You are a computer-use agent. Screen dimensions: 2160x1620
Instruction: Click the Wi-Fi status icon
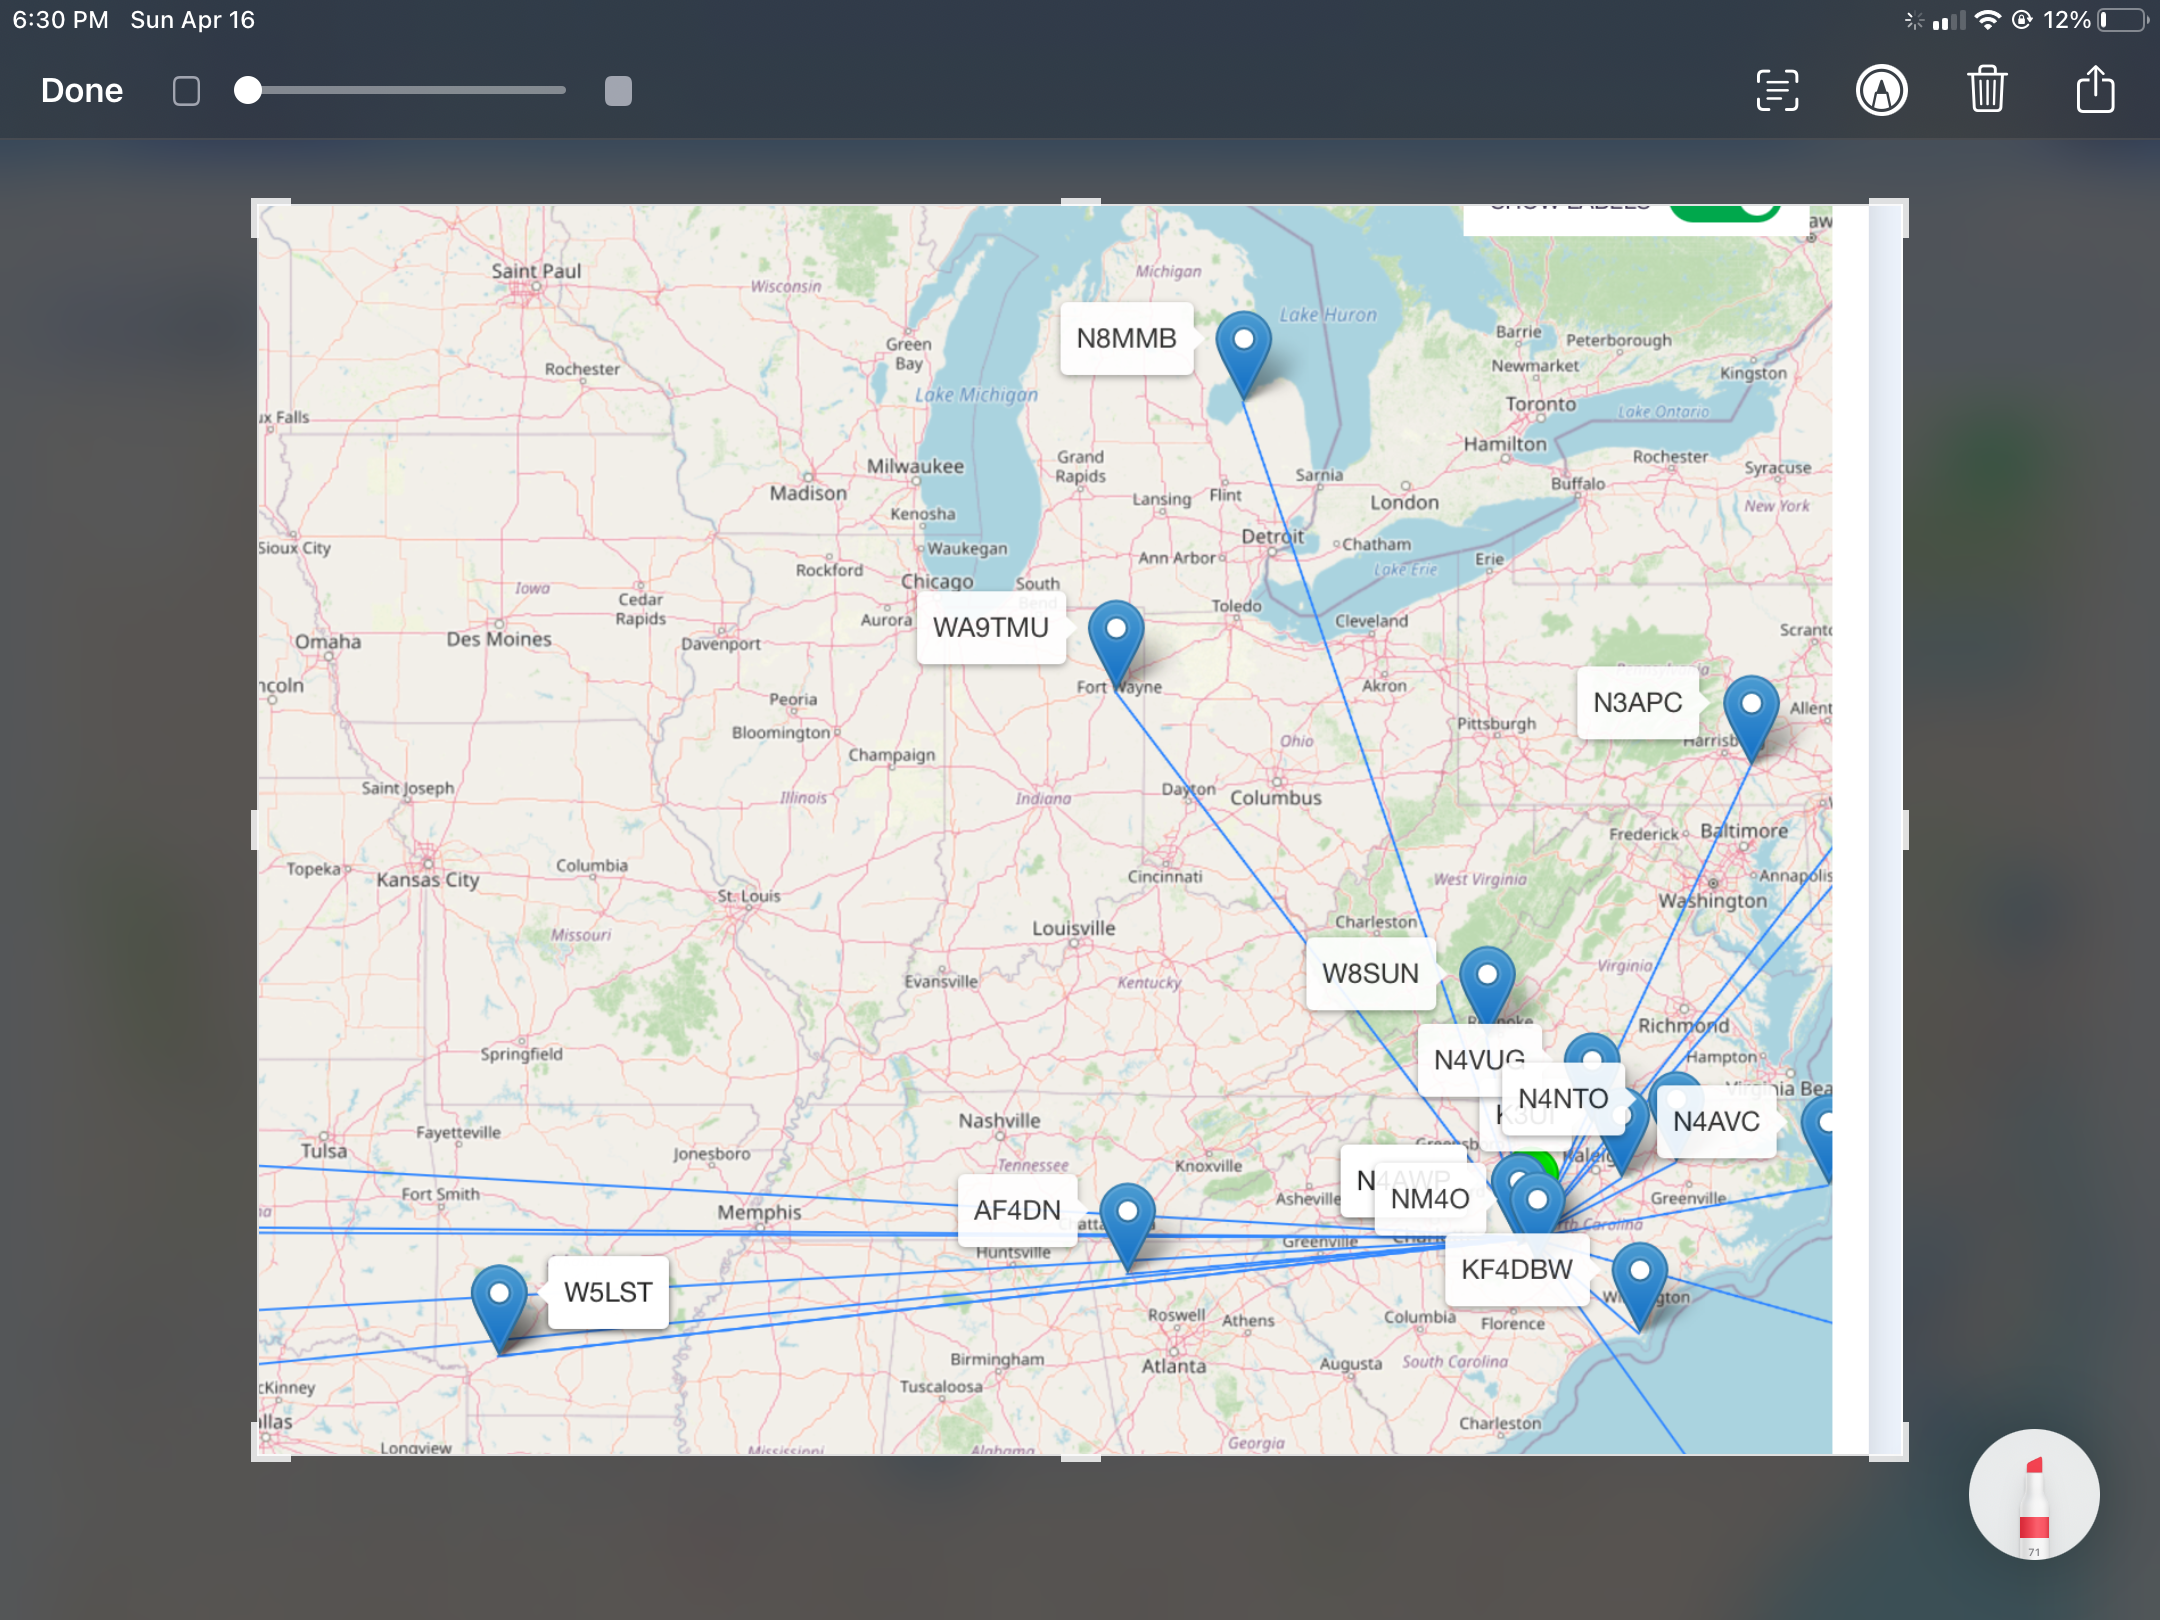click(x=1988, y=20)
